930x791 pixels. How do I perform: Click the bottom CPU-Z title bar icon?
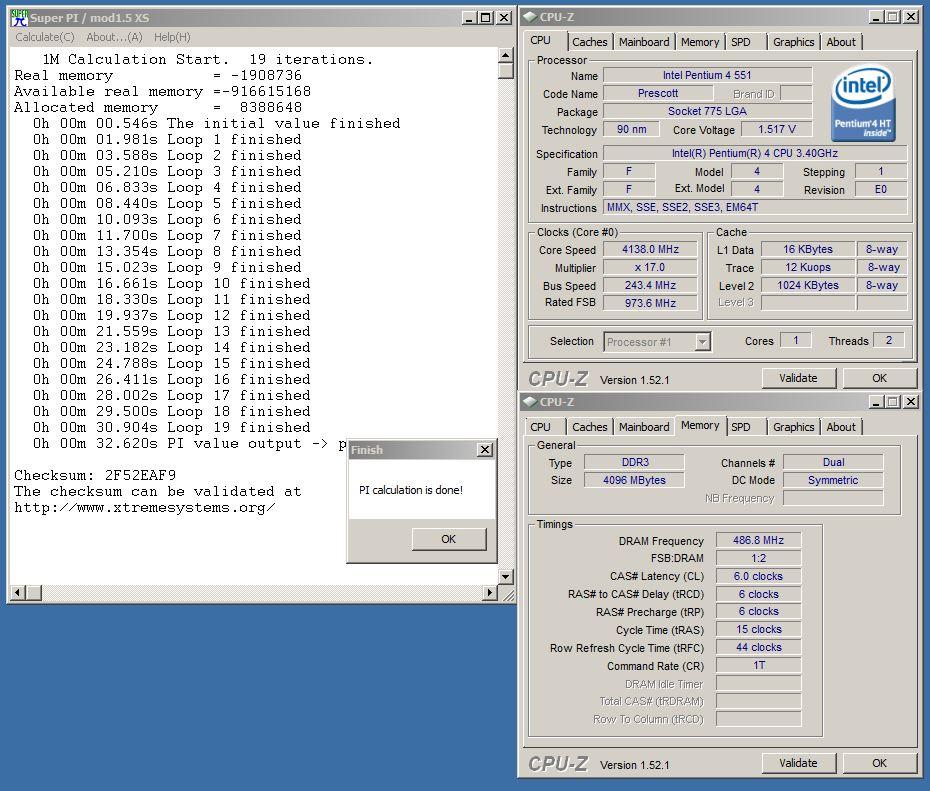click(530, 401)
